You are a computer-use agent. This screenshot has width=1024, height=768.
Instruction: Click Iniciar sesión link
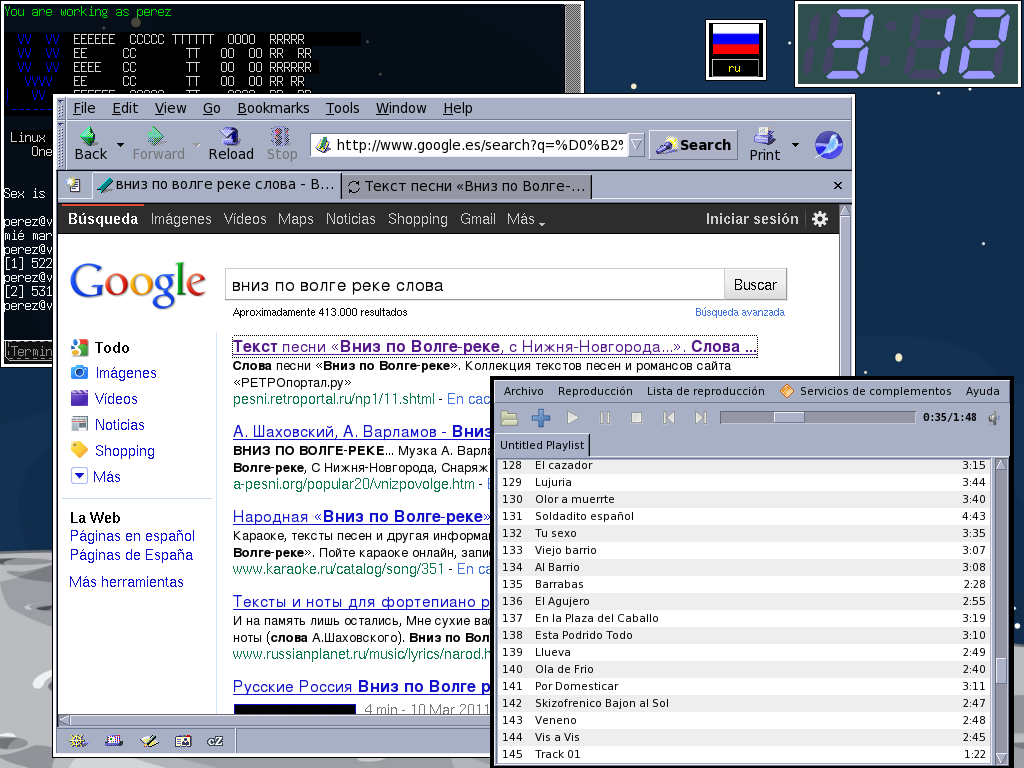[752, 219]
